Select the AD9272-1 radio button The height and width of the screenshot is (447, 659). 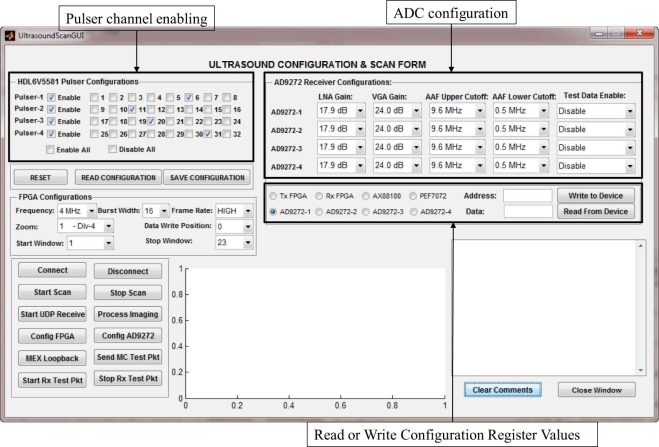(x=273, y=211)
